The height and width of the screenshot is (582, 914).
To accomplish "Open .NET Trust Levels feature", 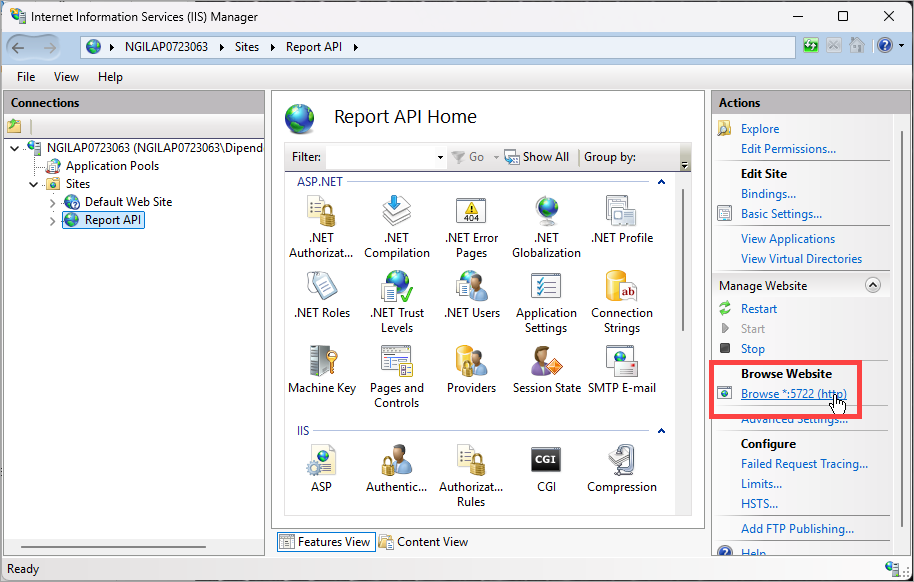I will pos(397,301).
